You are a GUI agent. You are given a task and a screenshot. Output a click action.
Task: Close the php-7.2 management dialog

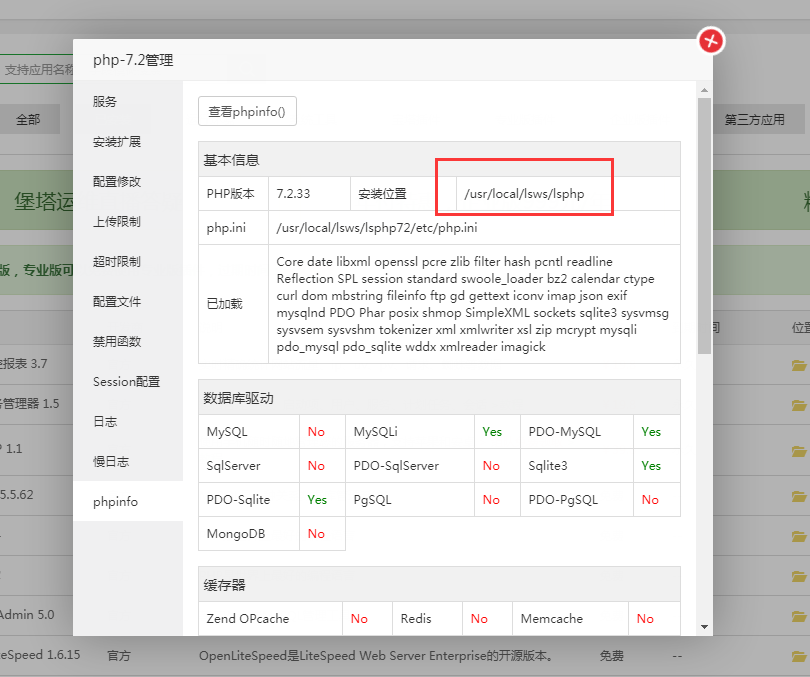710,41
